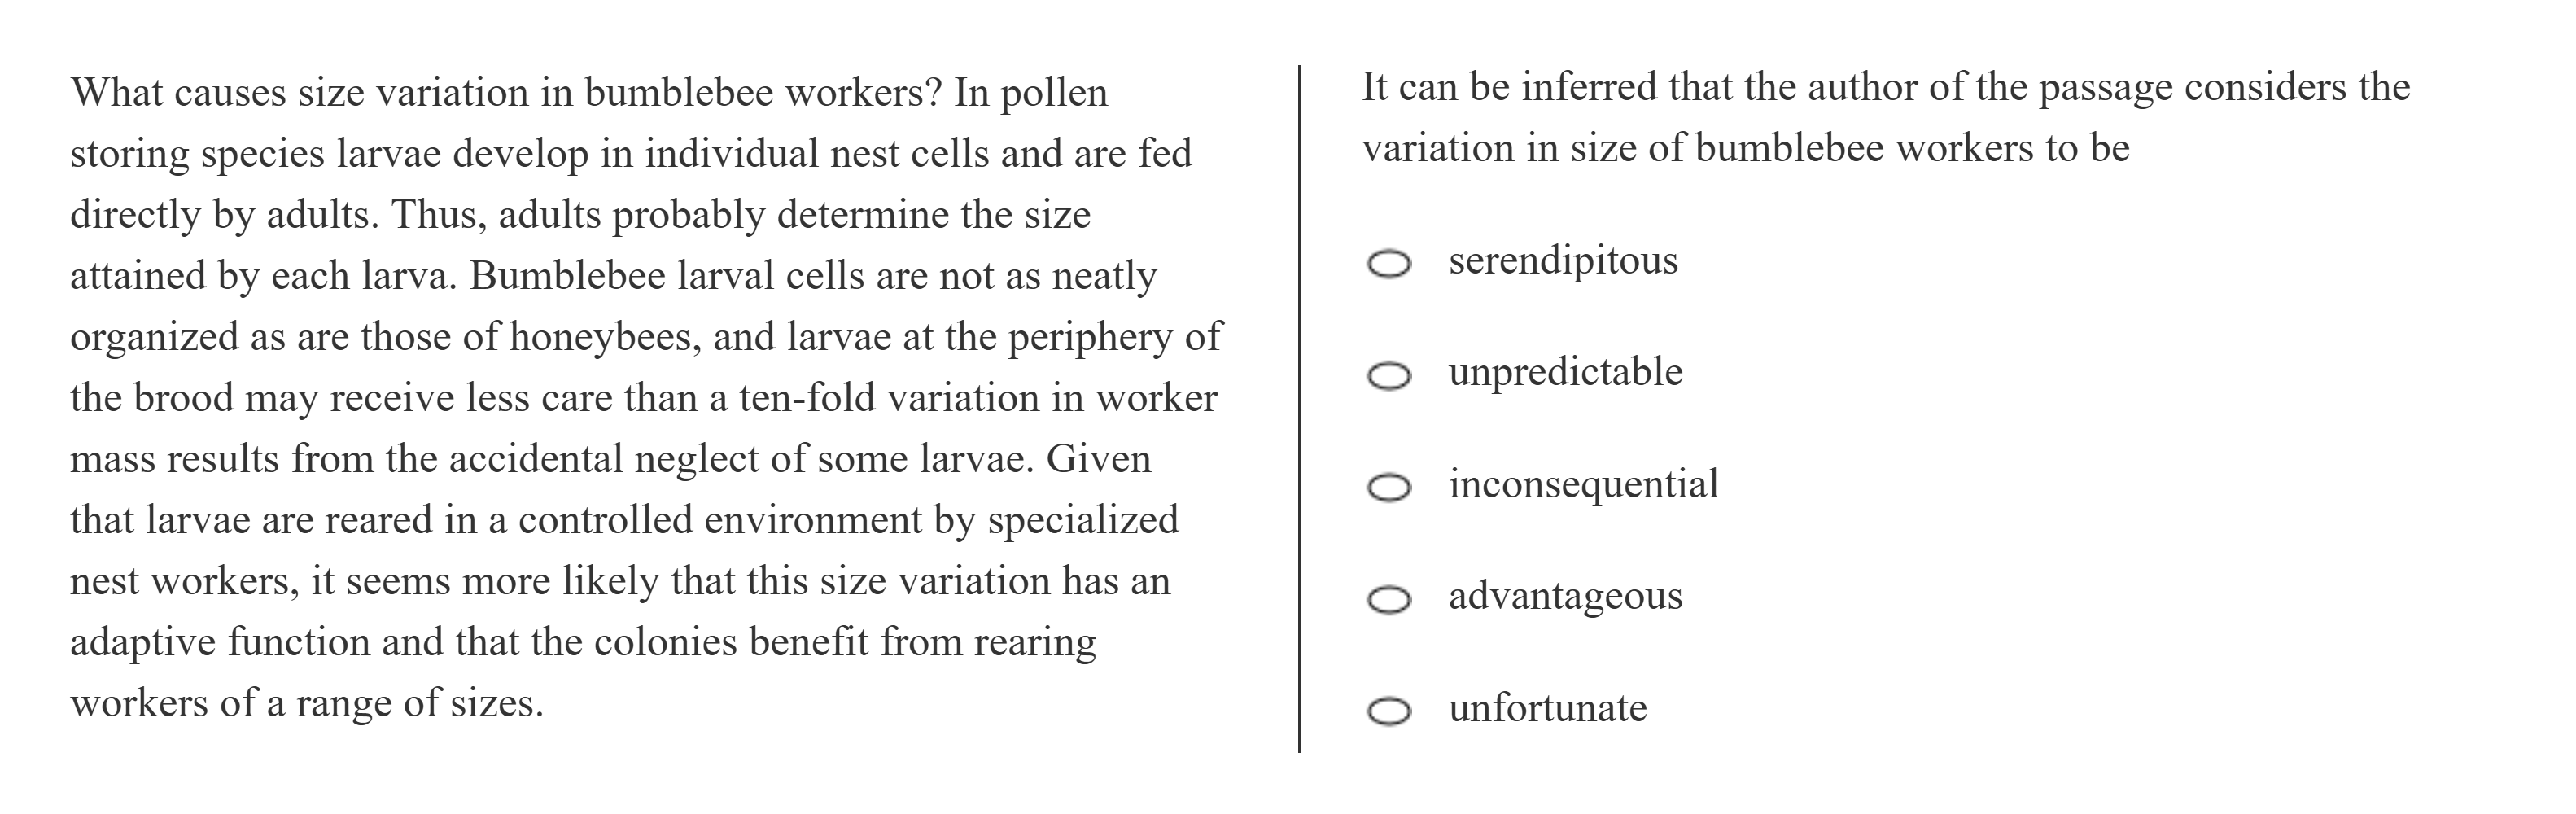
Task: Click the 'advantageous' answer label text
Action: 1565,596
